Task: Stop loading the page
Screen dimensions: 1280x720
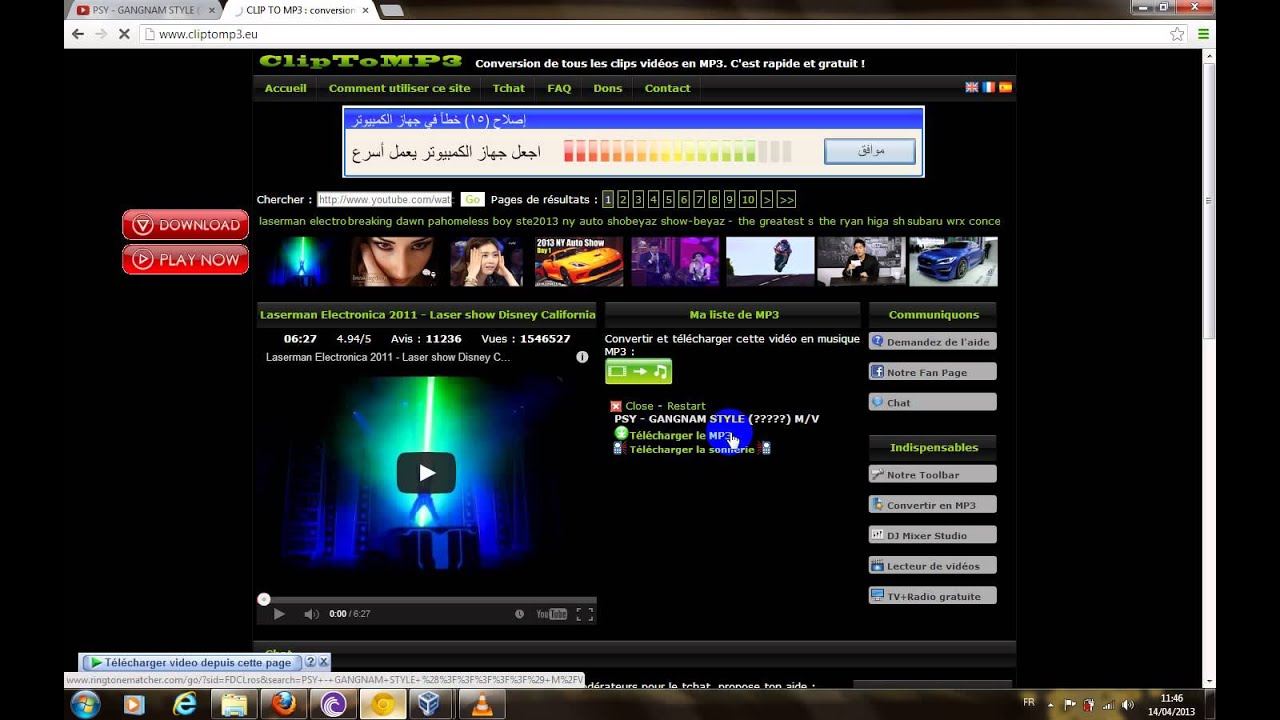Action: [124, 34]
